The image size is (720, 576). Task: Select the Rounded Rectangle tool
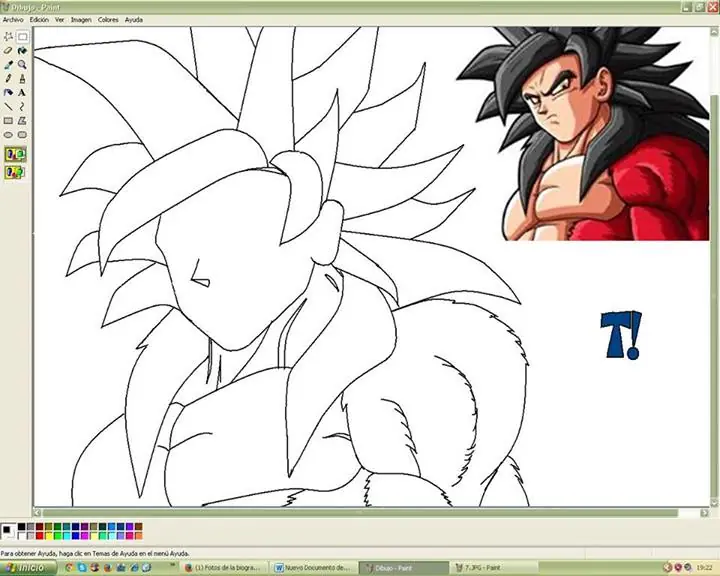click(x=22, y=135)
